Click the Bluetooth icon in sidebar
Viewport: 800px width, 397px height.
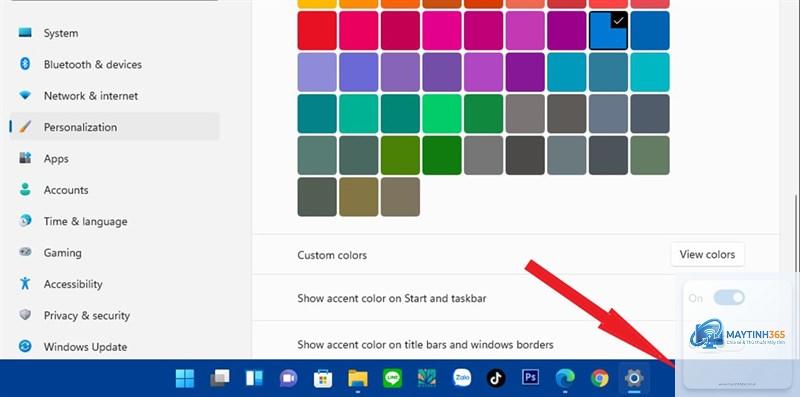point(25,64)
